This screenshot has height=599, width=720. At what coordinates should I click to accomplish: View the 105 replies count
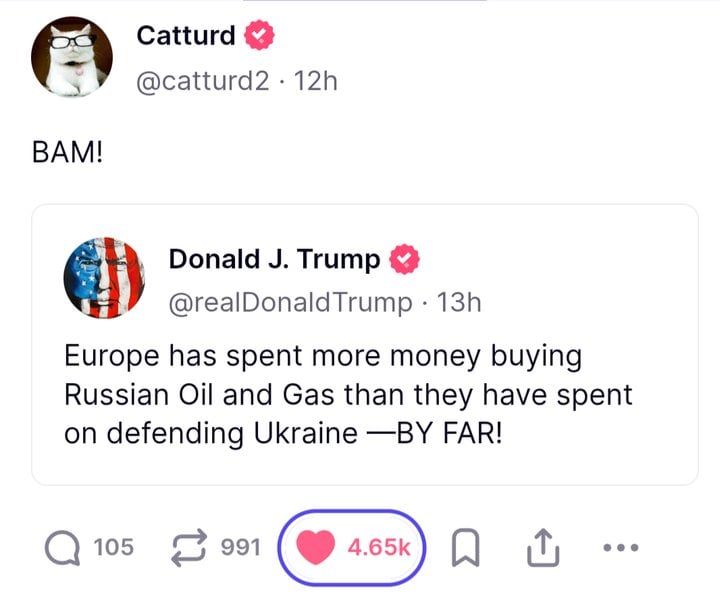114,546
